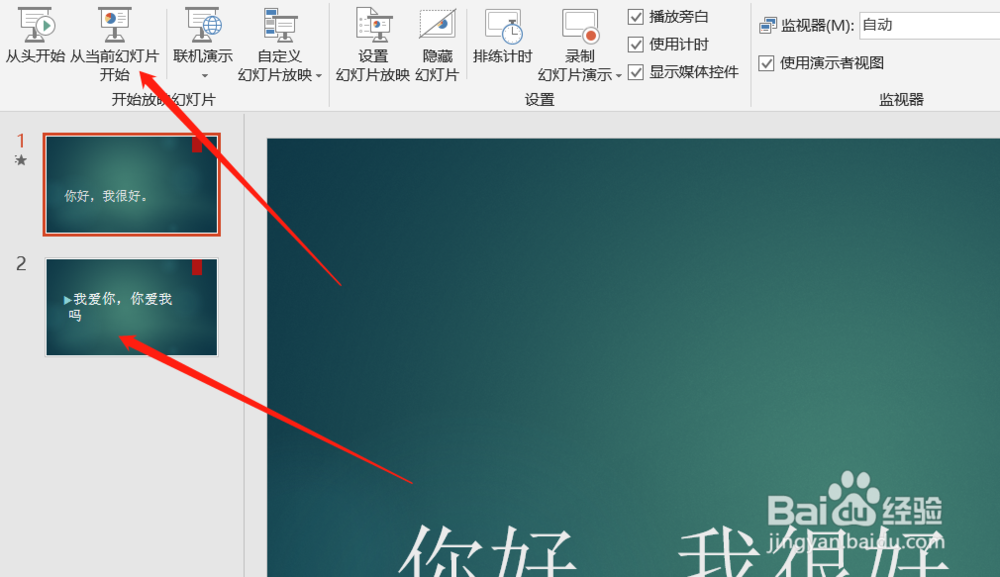Click the 录制幻灯片演示 record icon
The height and width of the screenshot is (577, 1000).
pos(580,26)
